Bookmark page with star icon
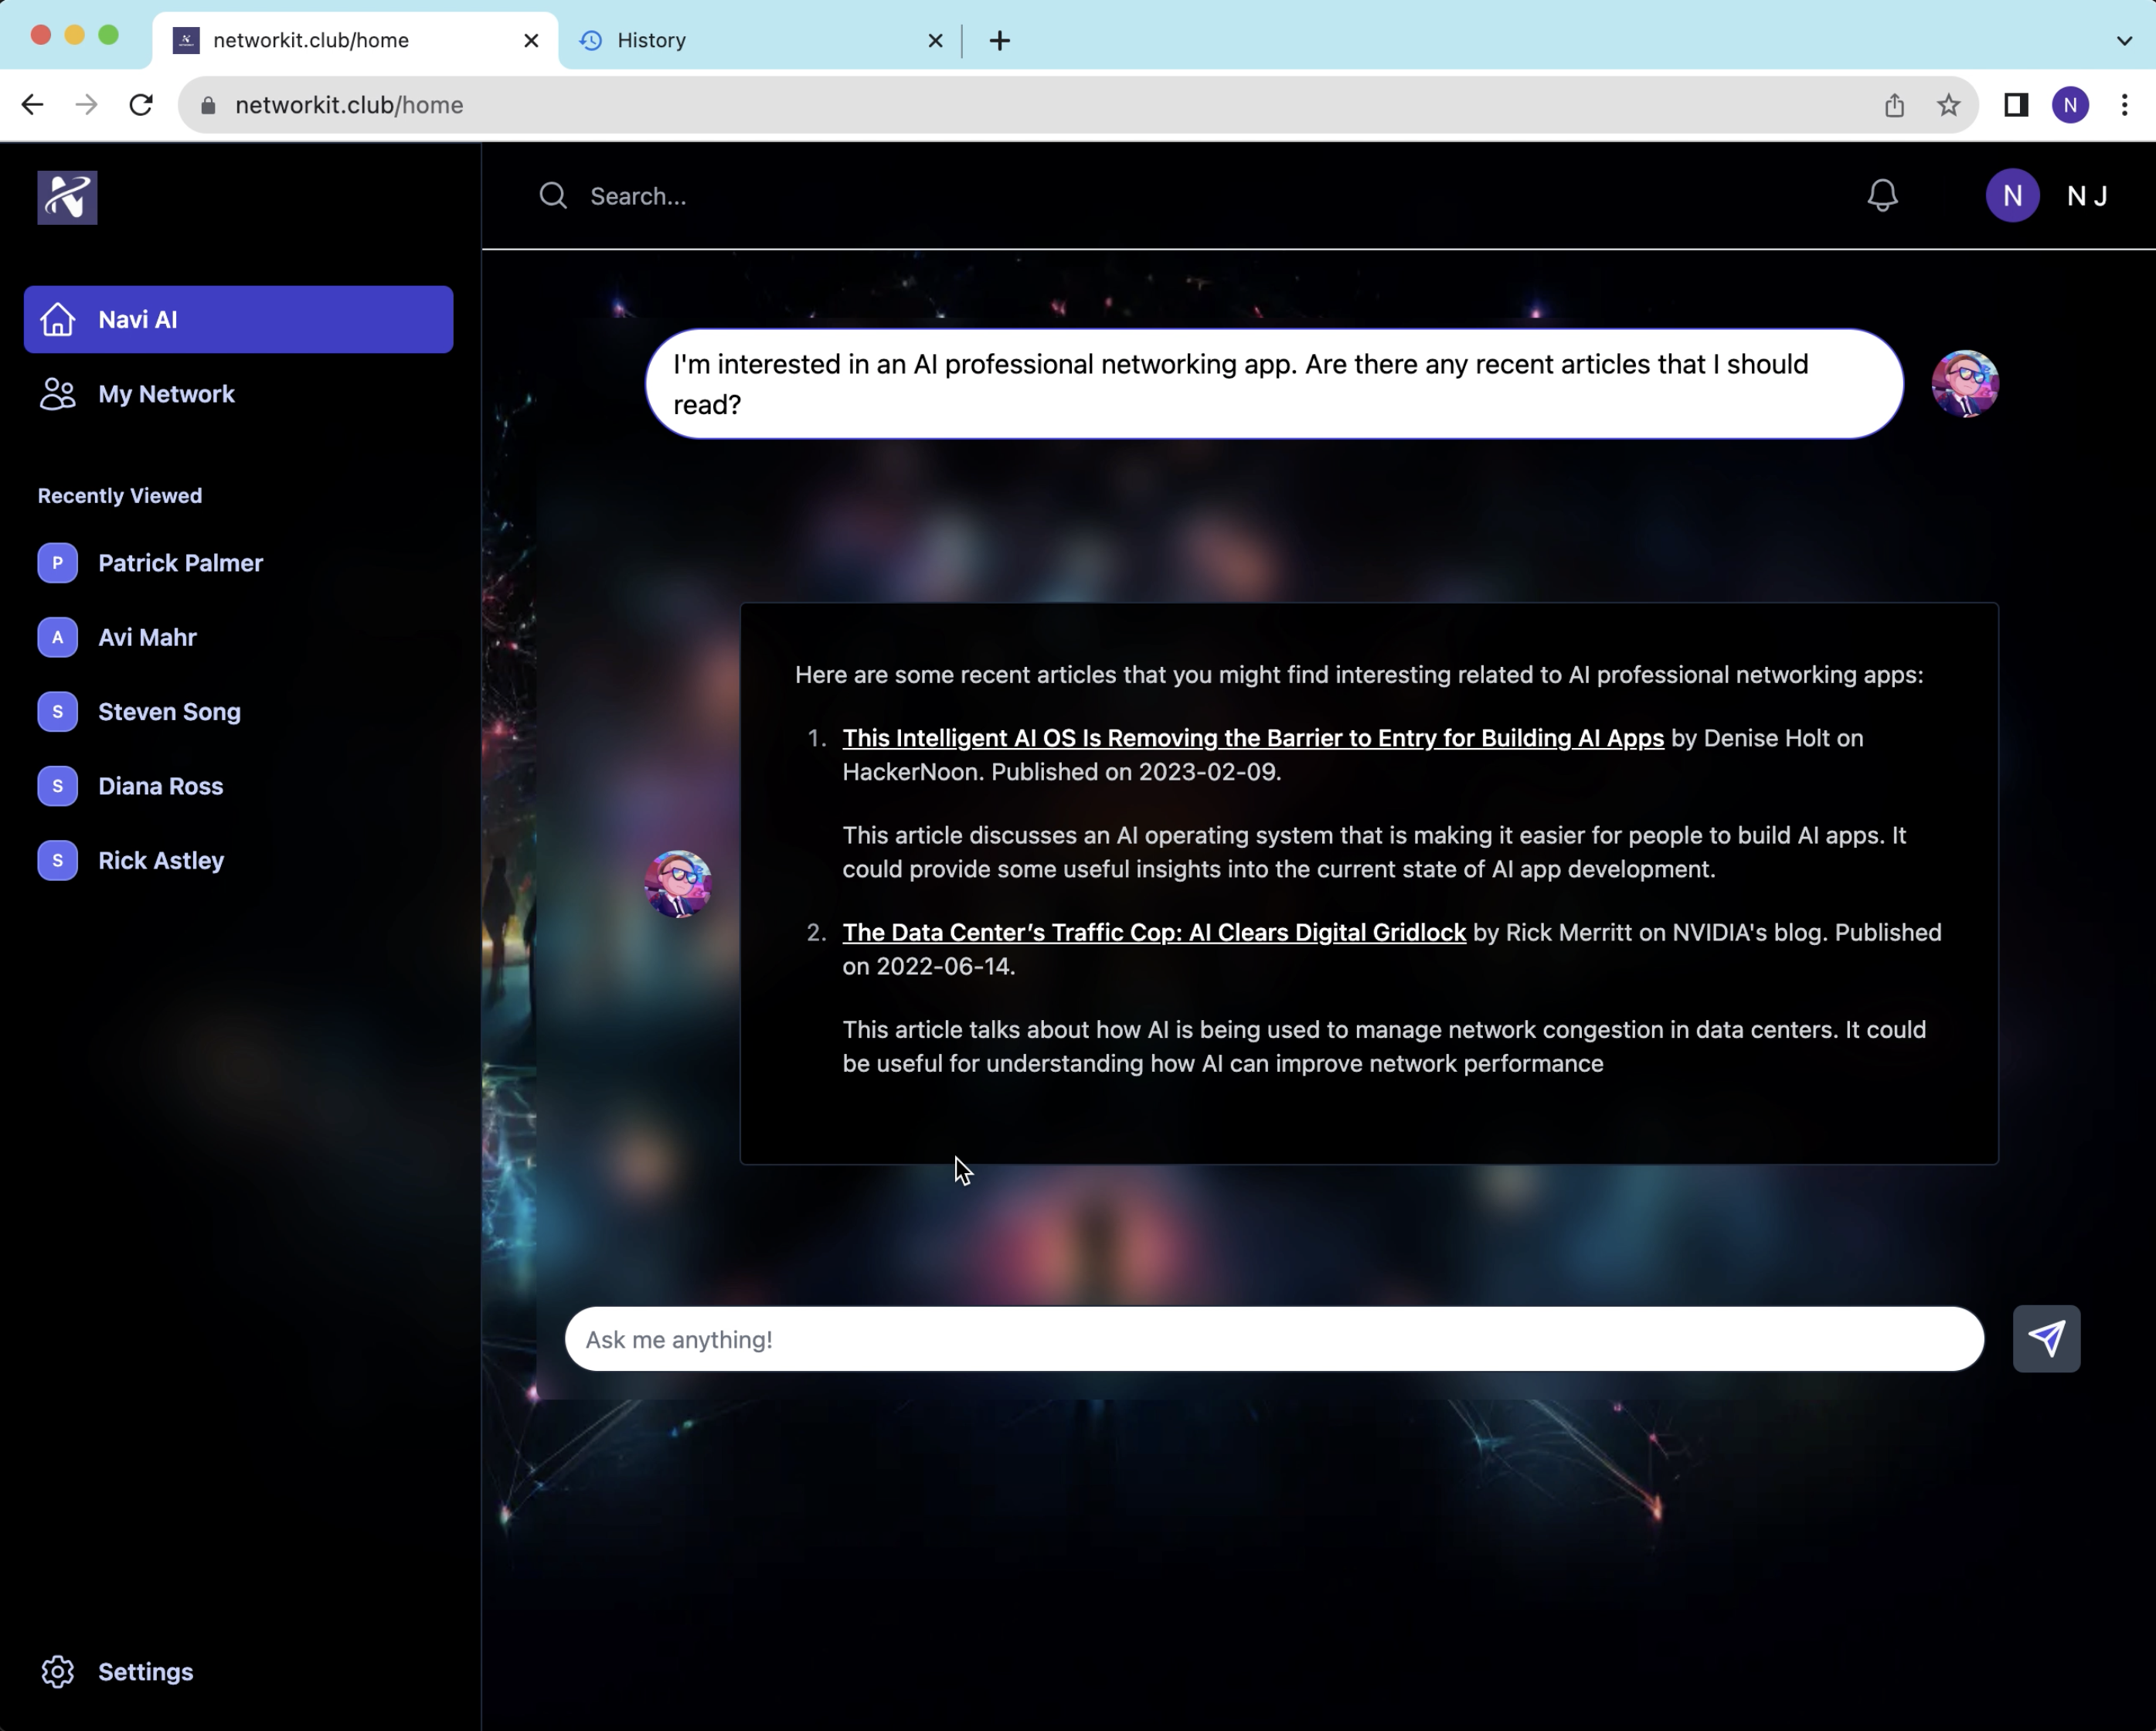Viewport: 2156px width, 1731px height. 1947,105
